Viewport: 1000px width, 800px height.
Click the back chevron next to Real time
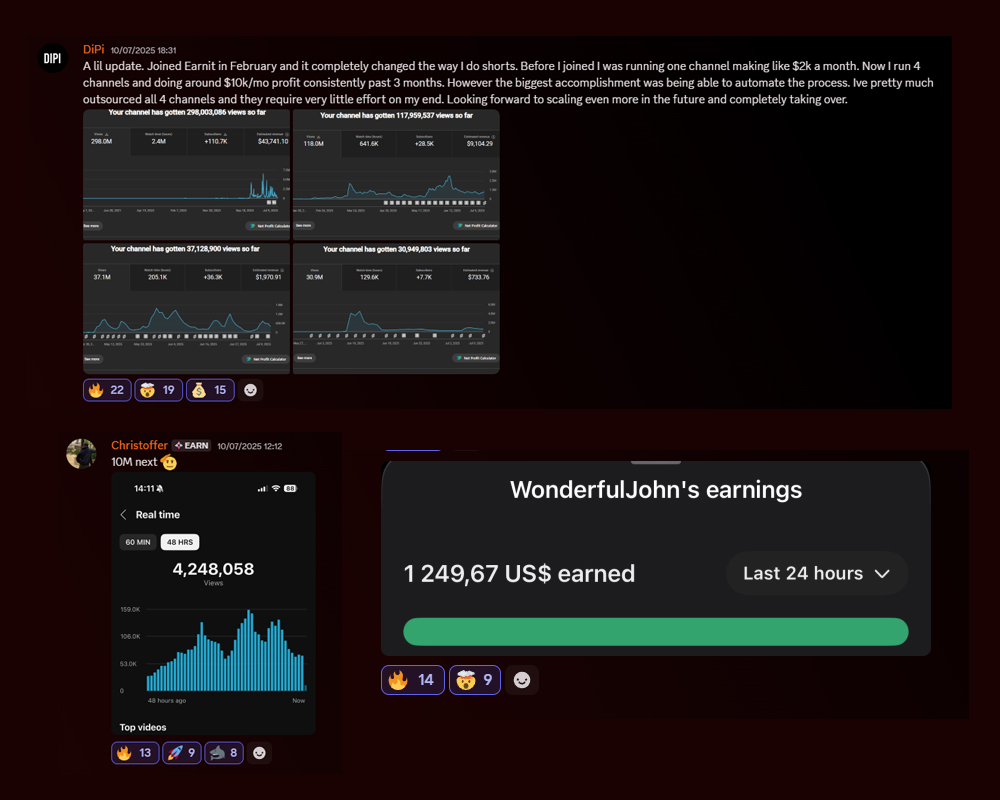point(124,515)
